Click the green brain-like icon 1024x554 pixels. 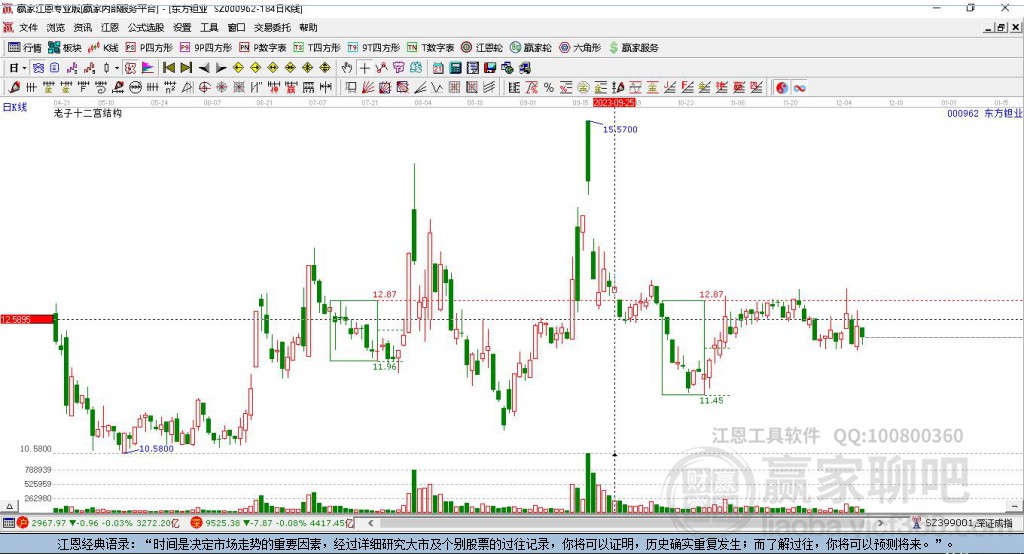(416, 68)
